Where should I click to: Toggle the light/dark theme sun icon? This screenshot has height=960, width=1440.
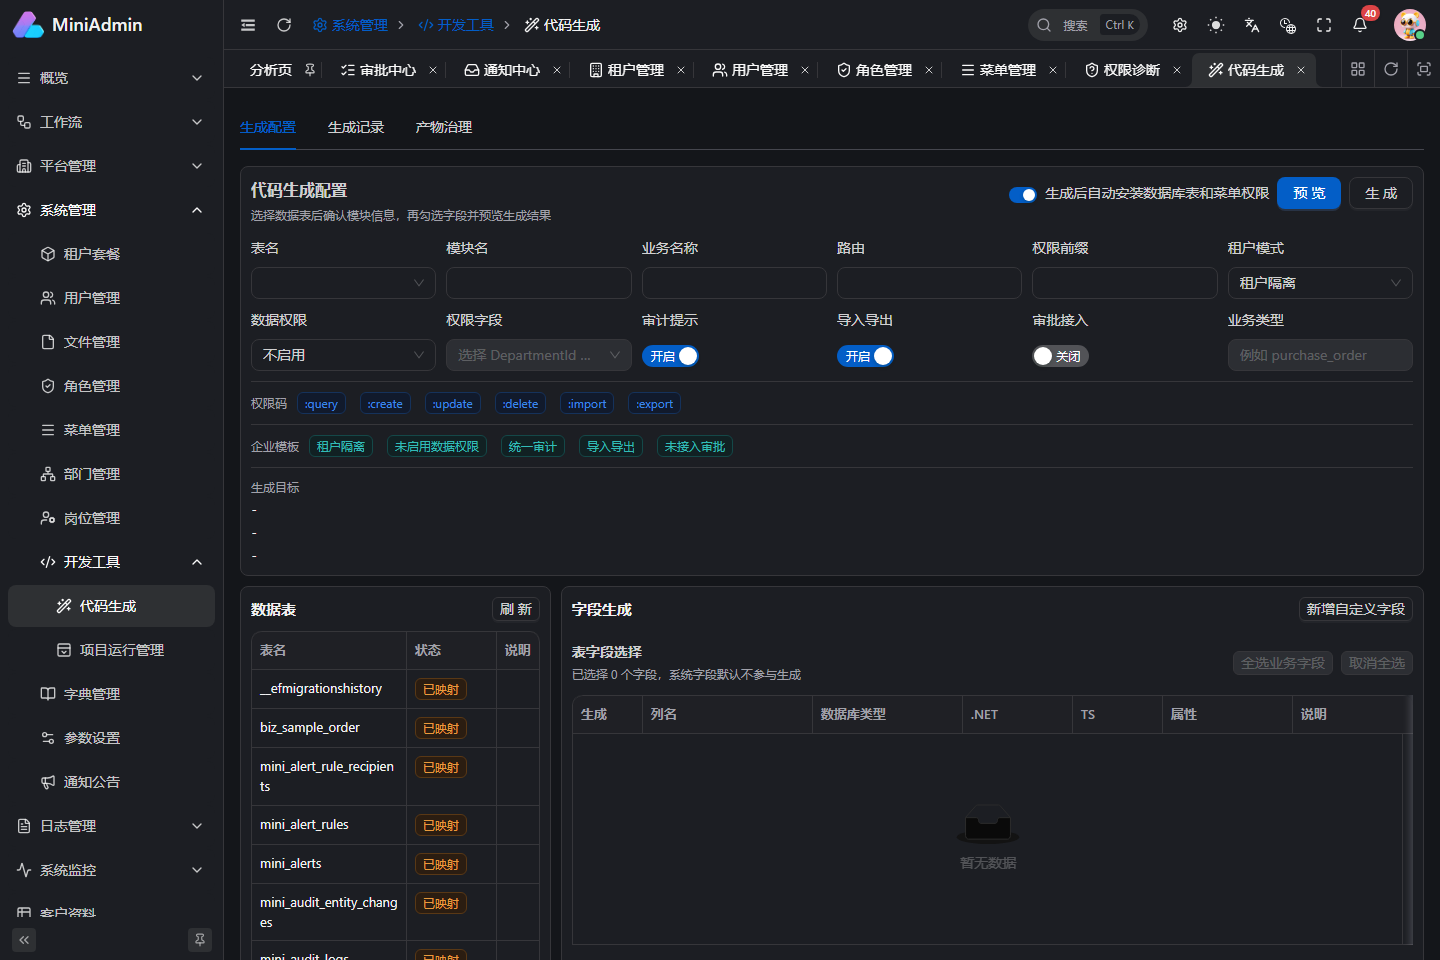pos(1216,25)
